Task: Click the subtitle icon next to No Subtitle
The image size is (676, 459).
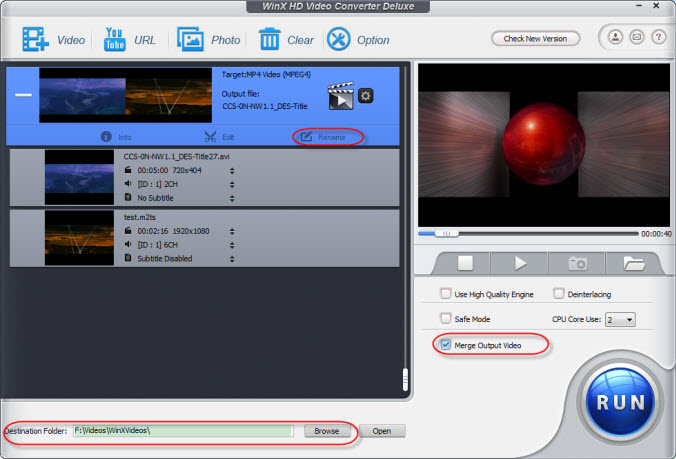Action: click(128, 197)
